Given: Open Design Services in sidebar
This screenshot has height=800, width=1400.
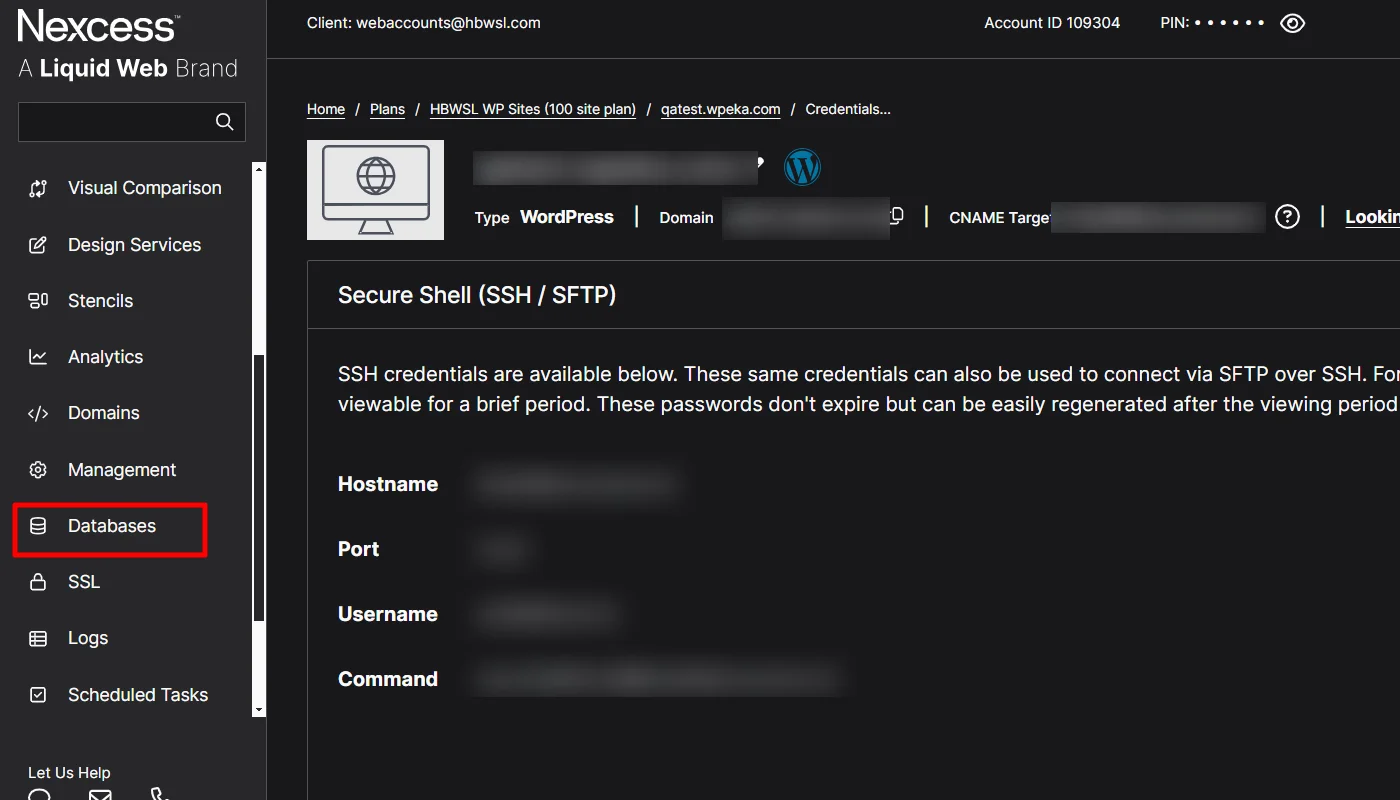Looking at the screenshot, I should 134,245.
